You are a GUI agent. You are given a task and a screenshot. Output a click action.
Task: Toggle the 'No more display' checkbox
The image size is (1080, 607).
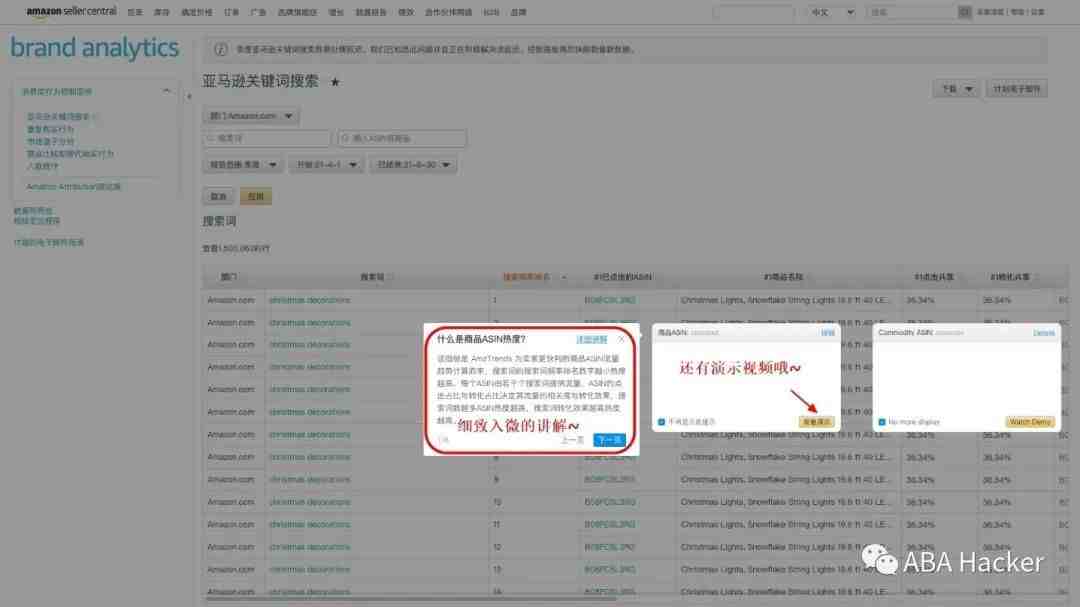click(882, 422)
